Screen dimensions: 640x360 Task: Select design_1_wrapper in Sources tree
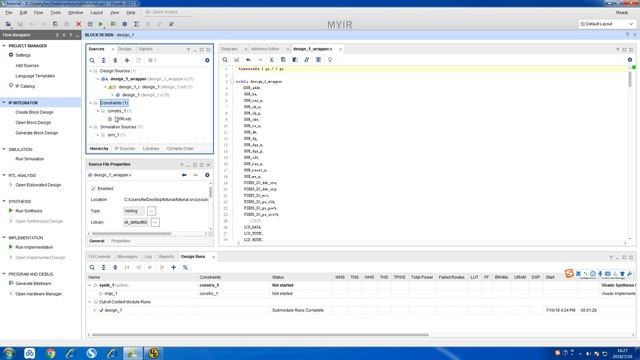click(x=128, y=79)
